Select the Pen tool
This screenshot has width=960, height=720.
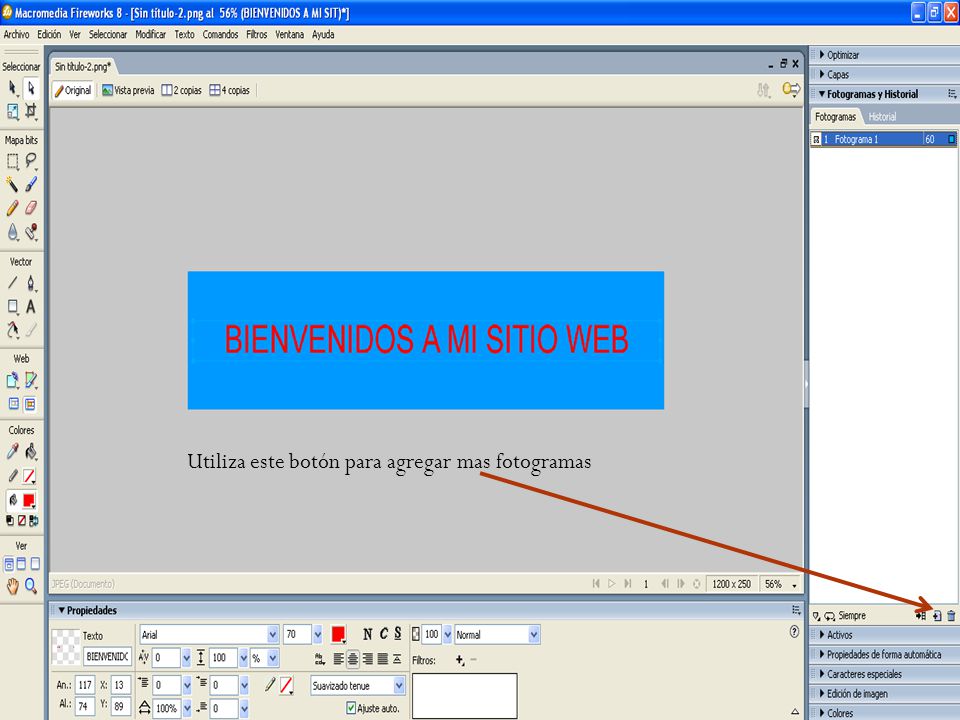pos(31,283)
